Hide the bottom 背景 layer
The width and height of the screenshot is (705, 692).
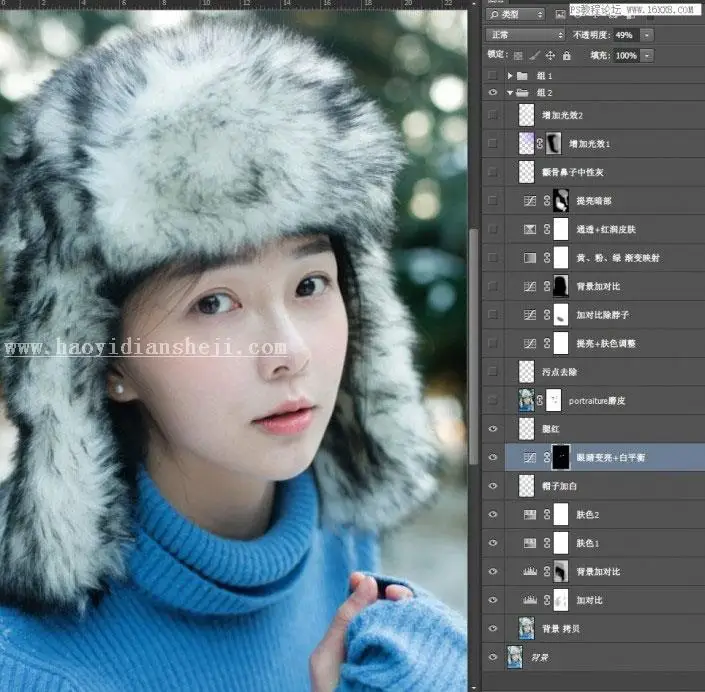coord(493,656)
